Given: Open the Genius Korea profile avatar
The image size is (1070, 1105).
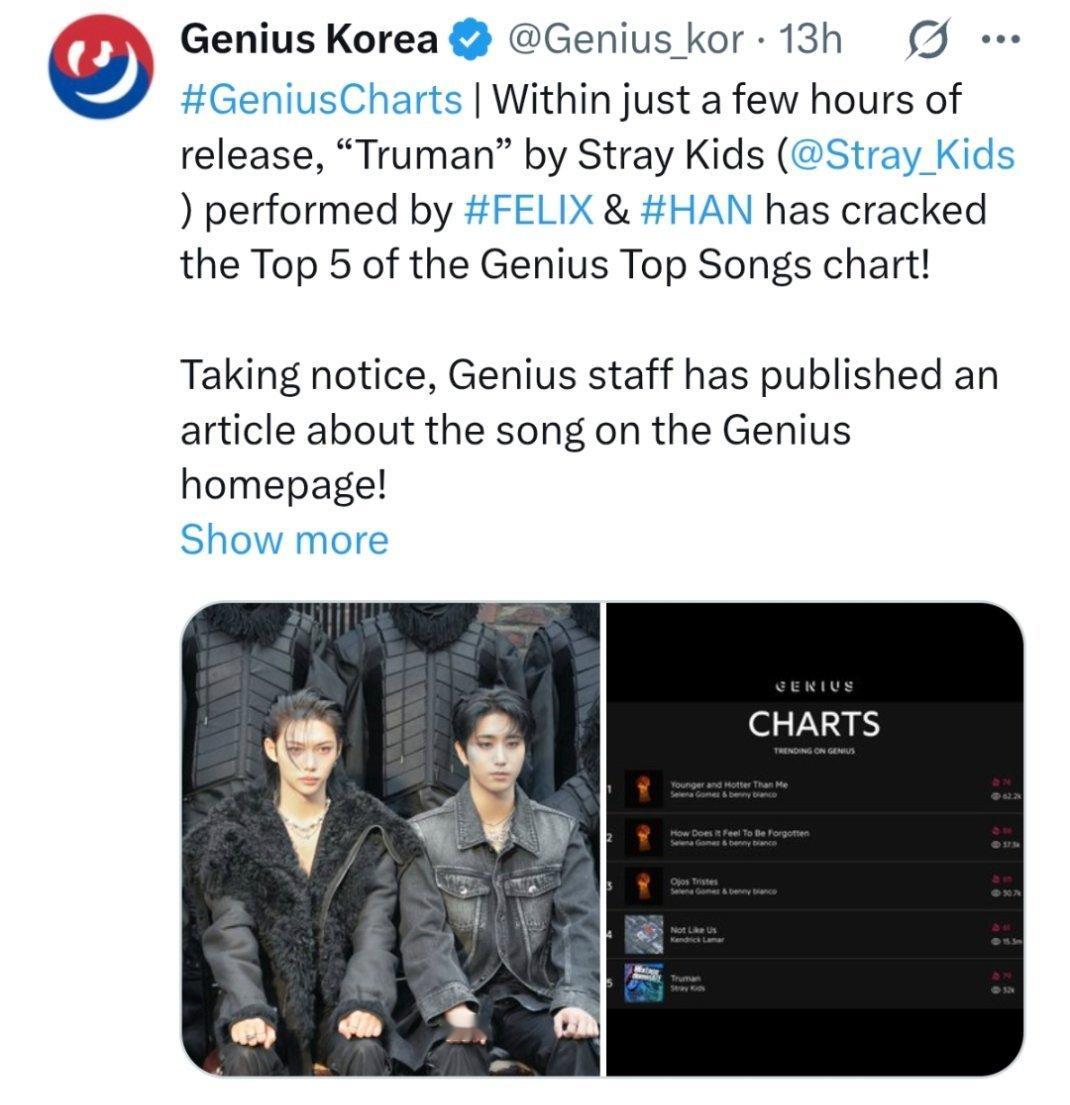Looking at the screenshot, I should click(x=101, y=66).
